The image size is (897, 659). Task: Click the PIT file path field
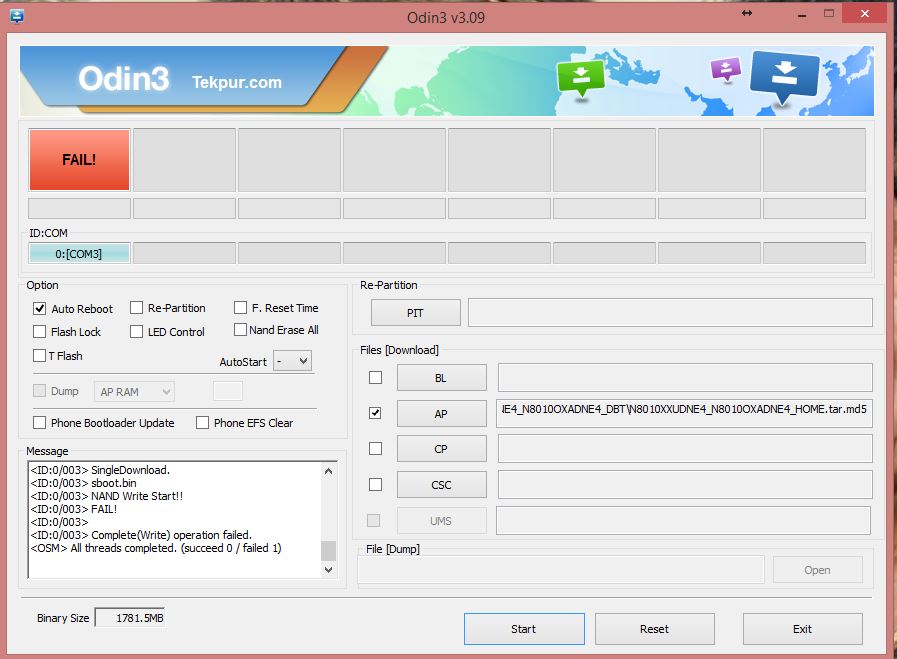click(x=670, y=312)
